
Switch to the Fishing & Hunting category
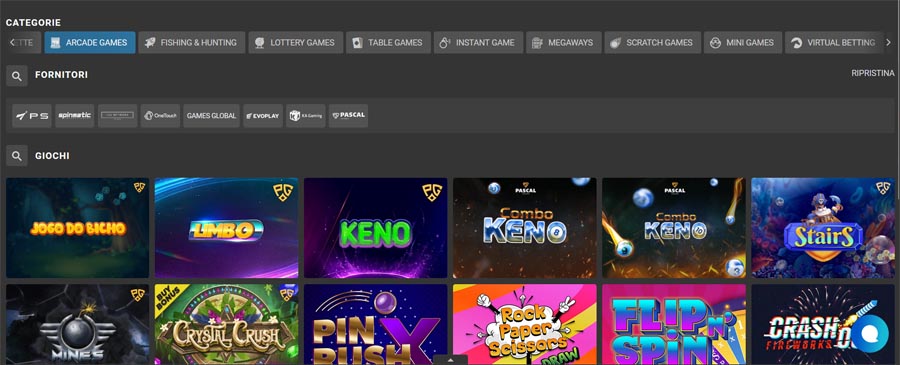pos(192,42)
